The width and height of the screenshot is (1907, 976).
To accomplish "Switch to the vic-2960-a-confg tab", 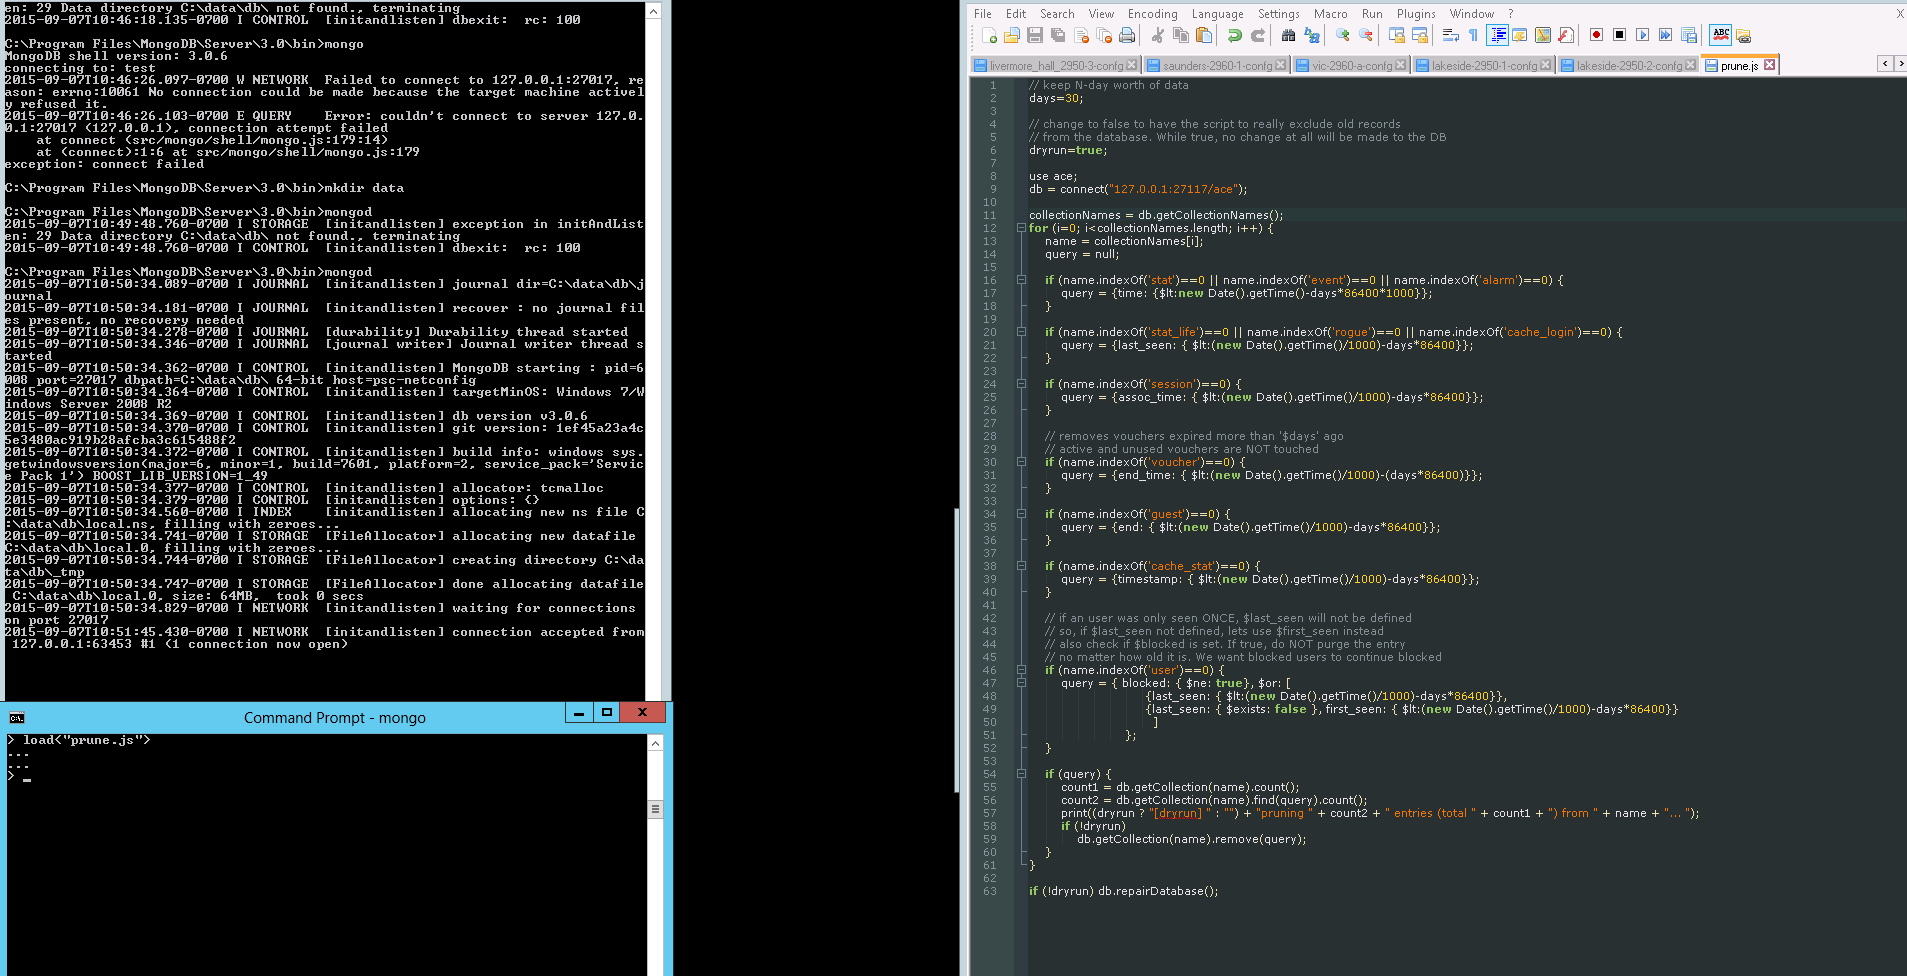I will (x=1351, y=66).
